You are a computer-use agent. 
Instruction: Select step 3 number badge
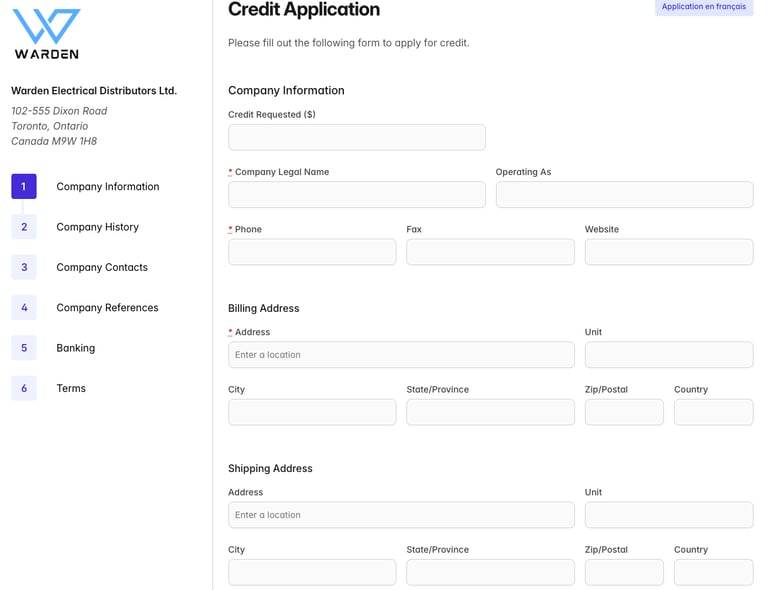pyautogui.click(x=24, y=267)
